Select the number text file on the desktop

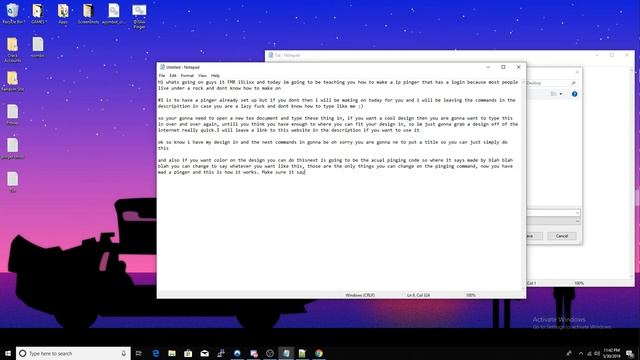point(38,47)
